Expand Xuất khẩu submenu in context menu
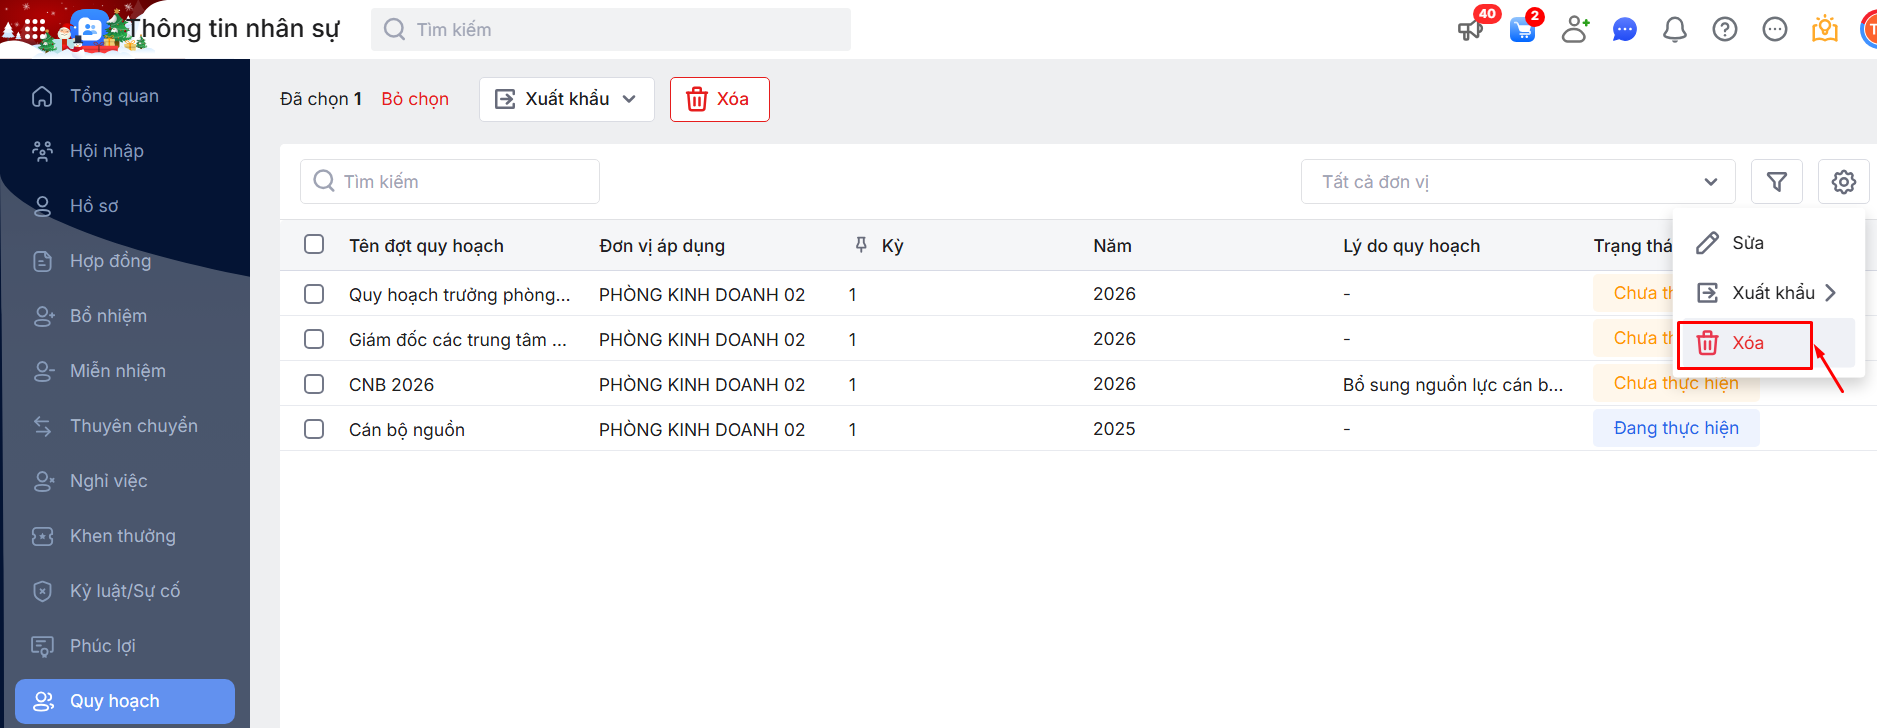Screen dimensions: 1877x728 coord(1767,293)
